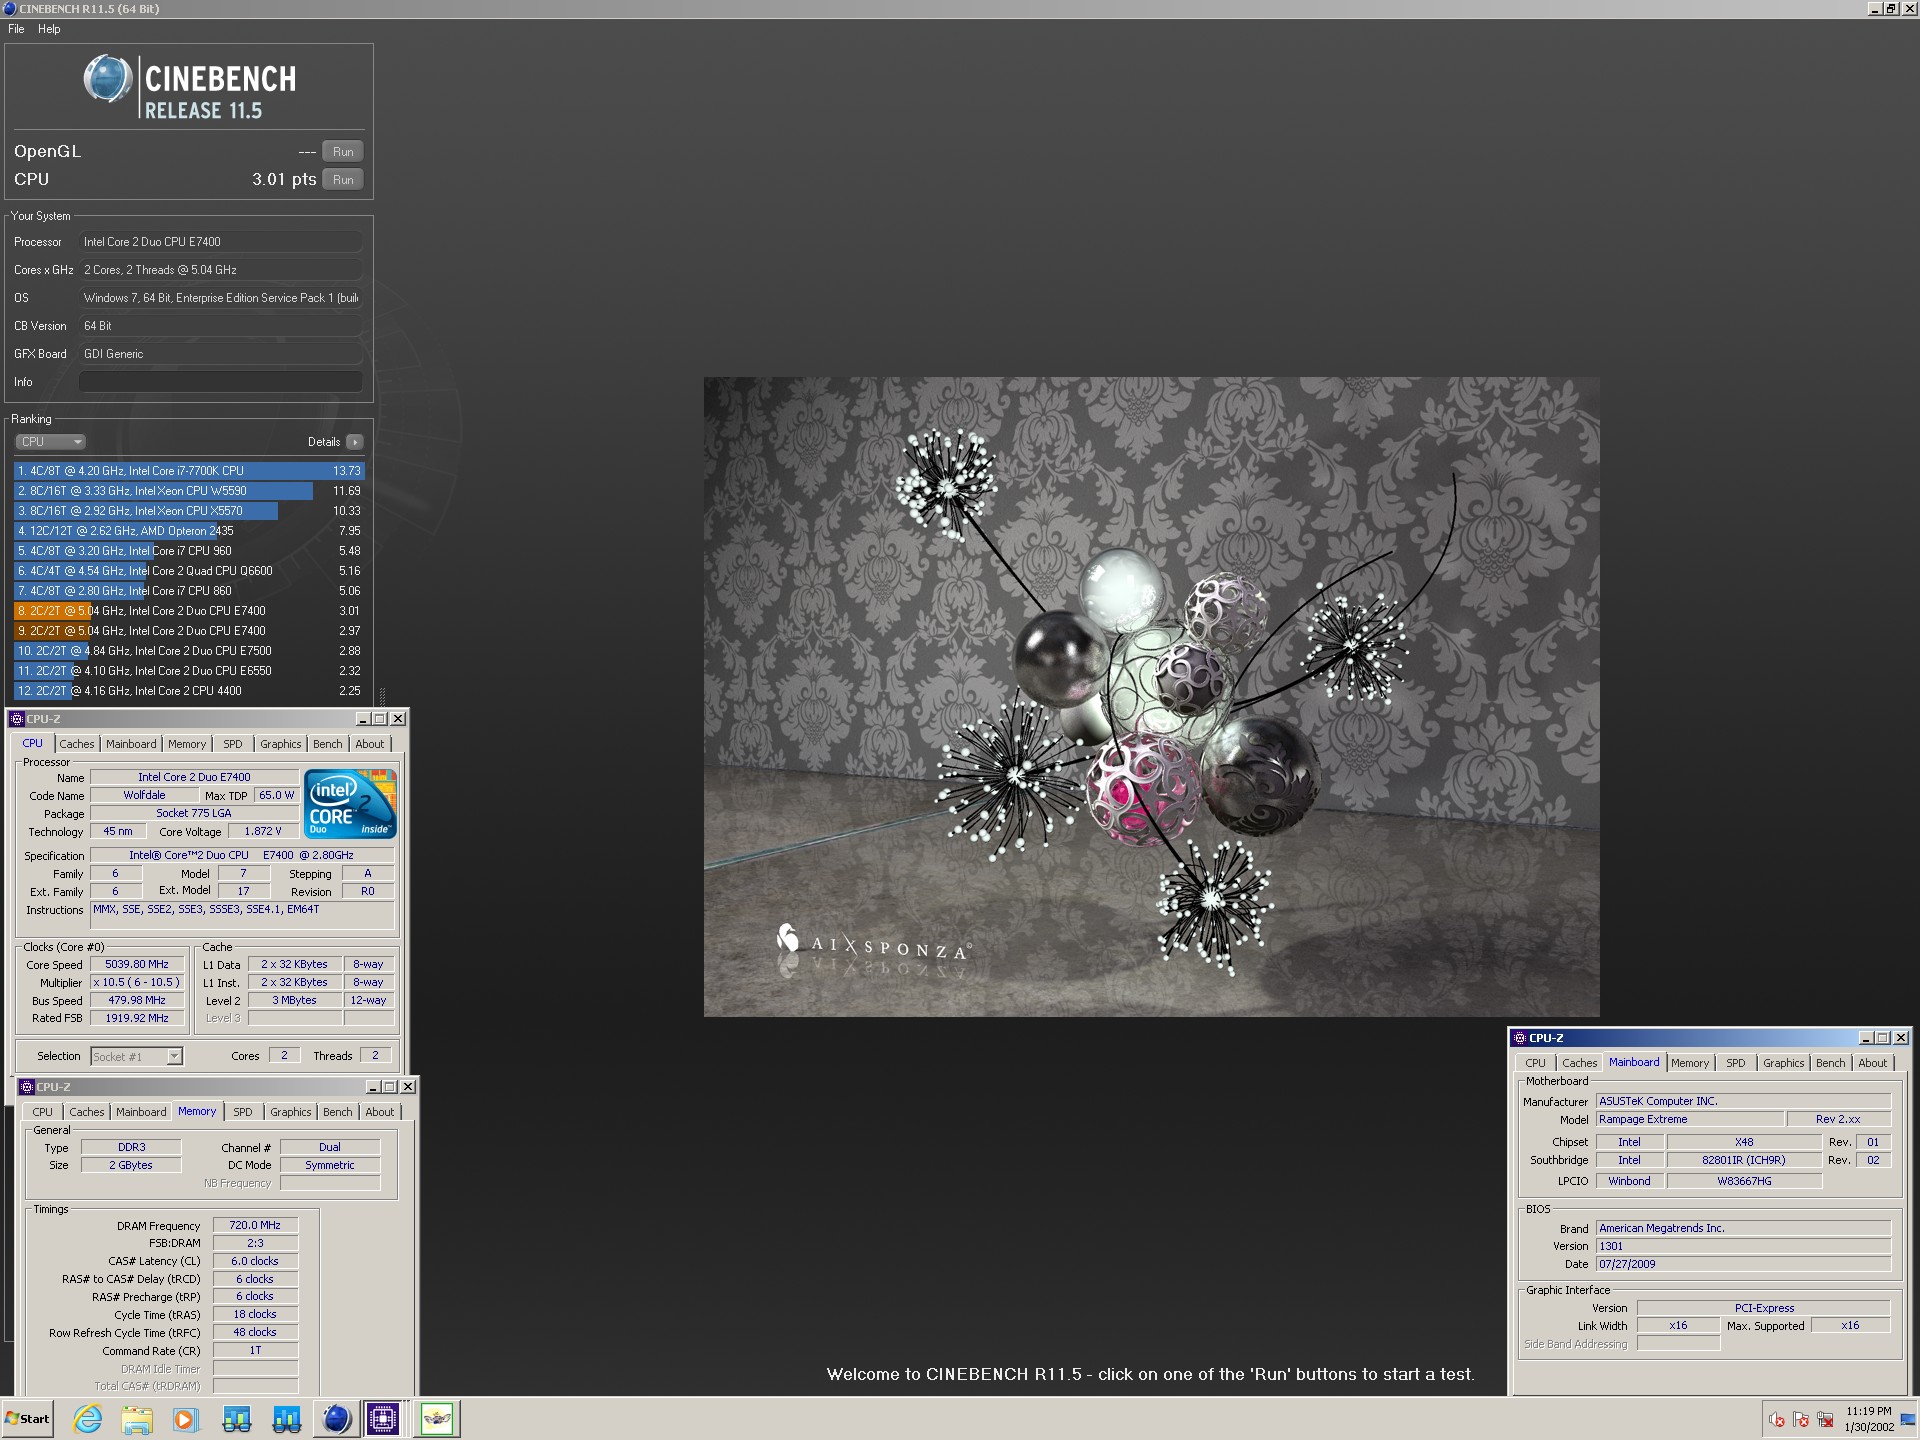This screenshot has height=1440, width=1920.
Task: Select CPU tab in CPU-Z Mainboard window
Action: (1535, 1063)
